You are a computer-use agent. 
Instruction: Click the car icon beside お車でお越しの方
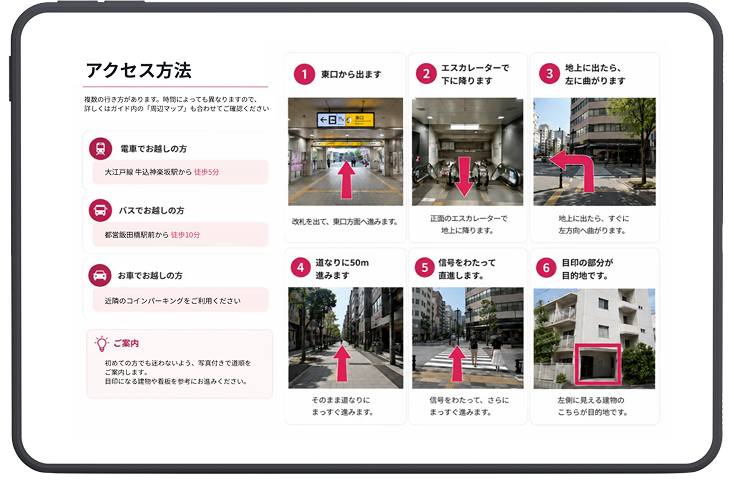pyautogui.click(x=100, y=275)
